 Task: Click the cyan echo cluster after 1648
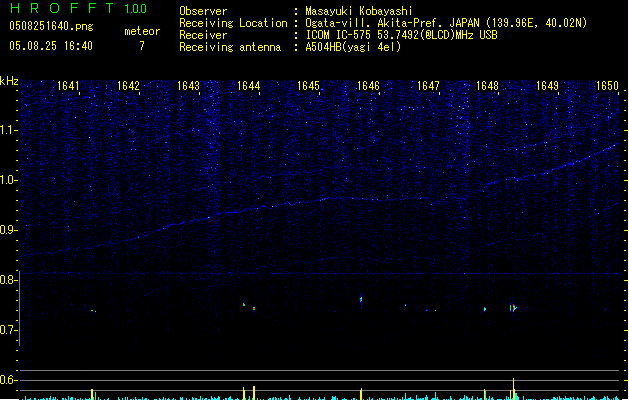(513, 308)
